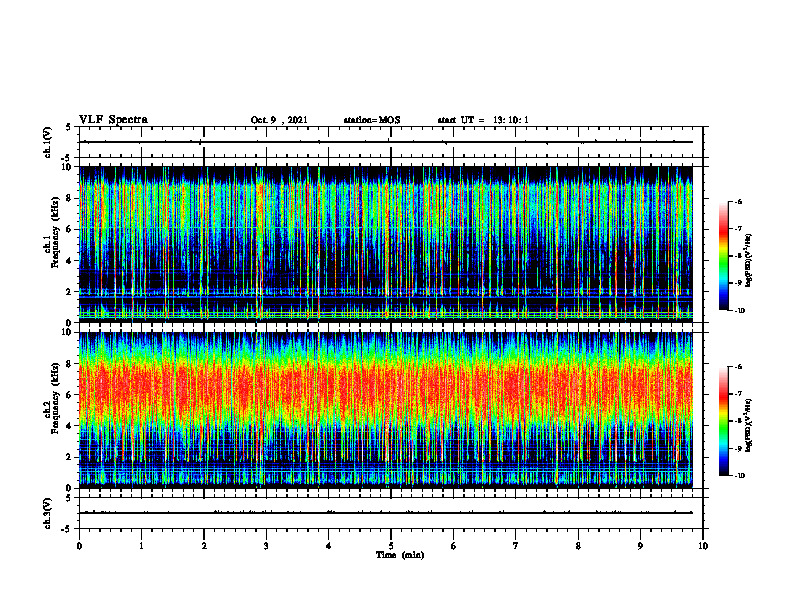792x612 pixels.
Task: Select the ch.2 colorbar "log(PSD)(V²/Hz)" label
Action: pos(749,425)
